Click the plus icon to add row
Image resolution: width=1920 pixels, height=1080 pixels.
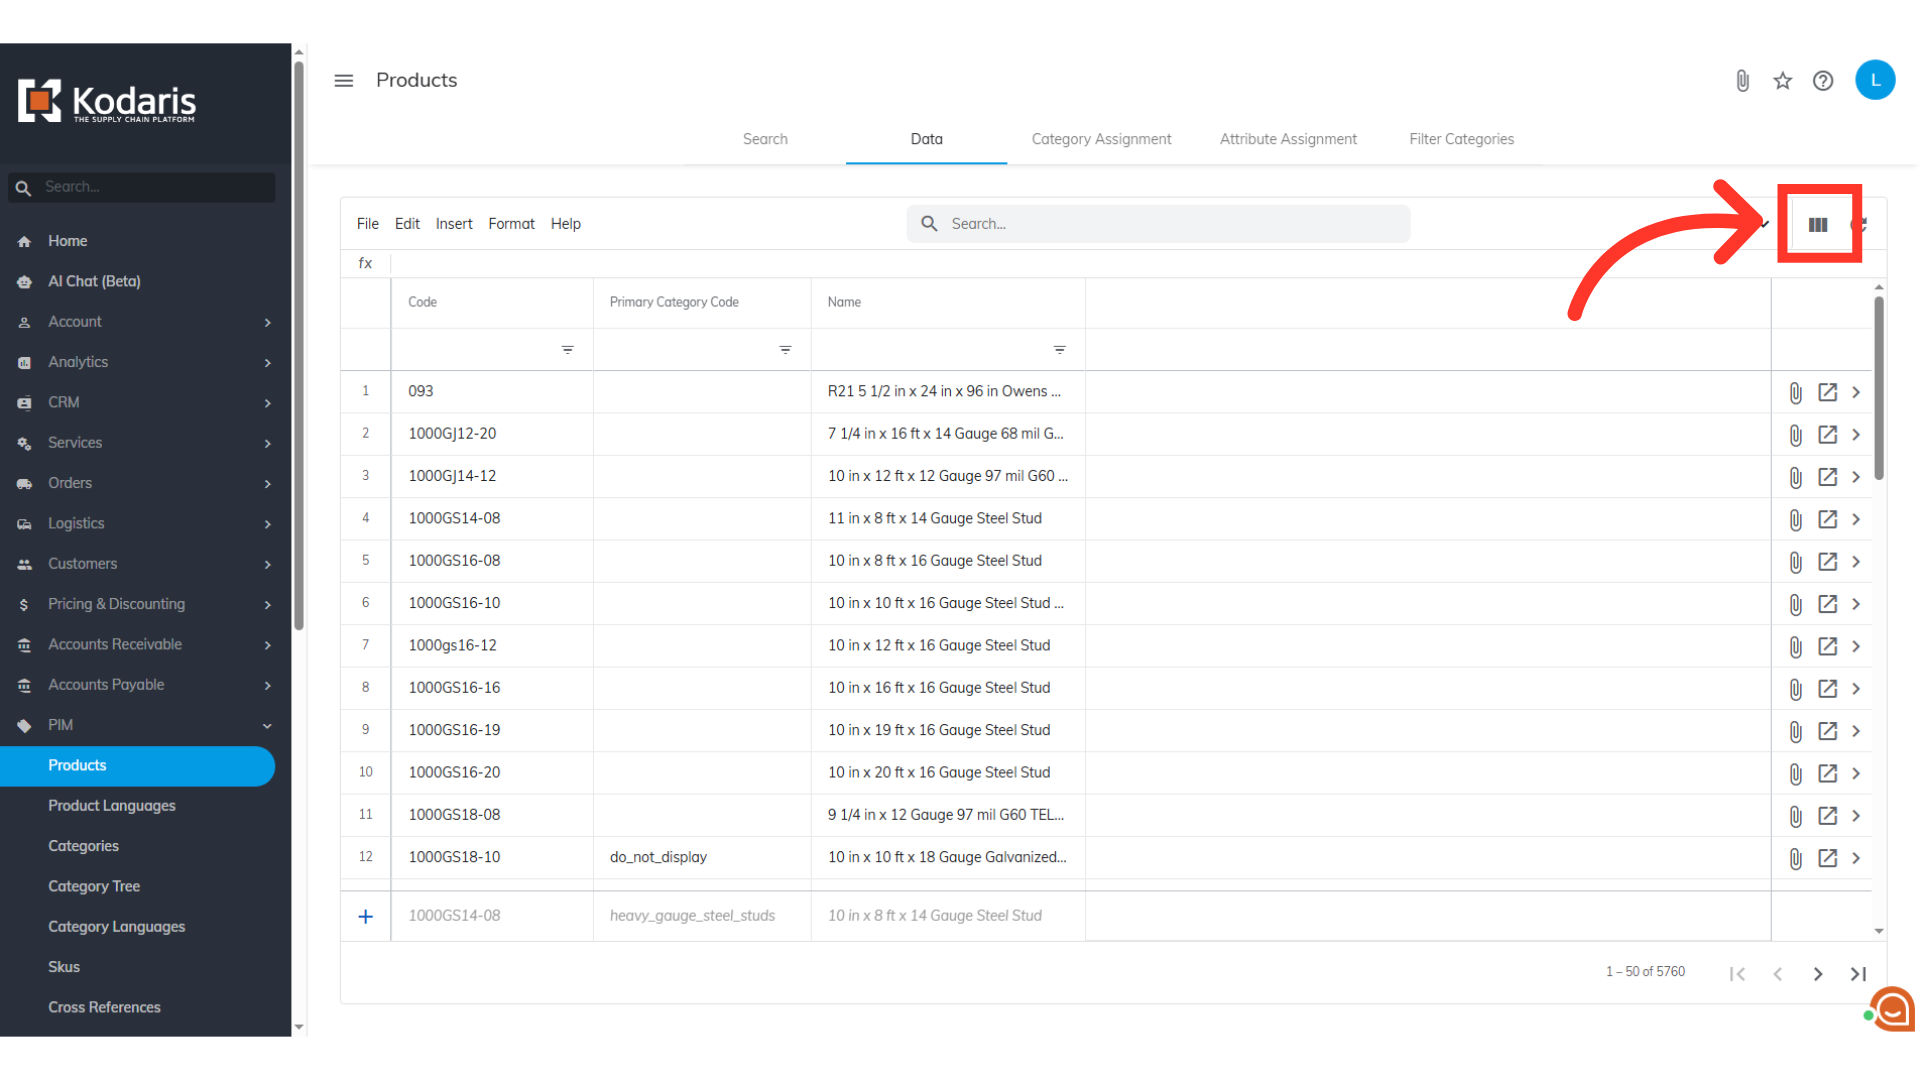[366, 916]
